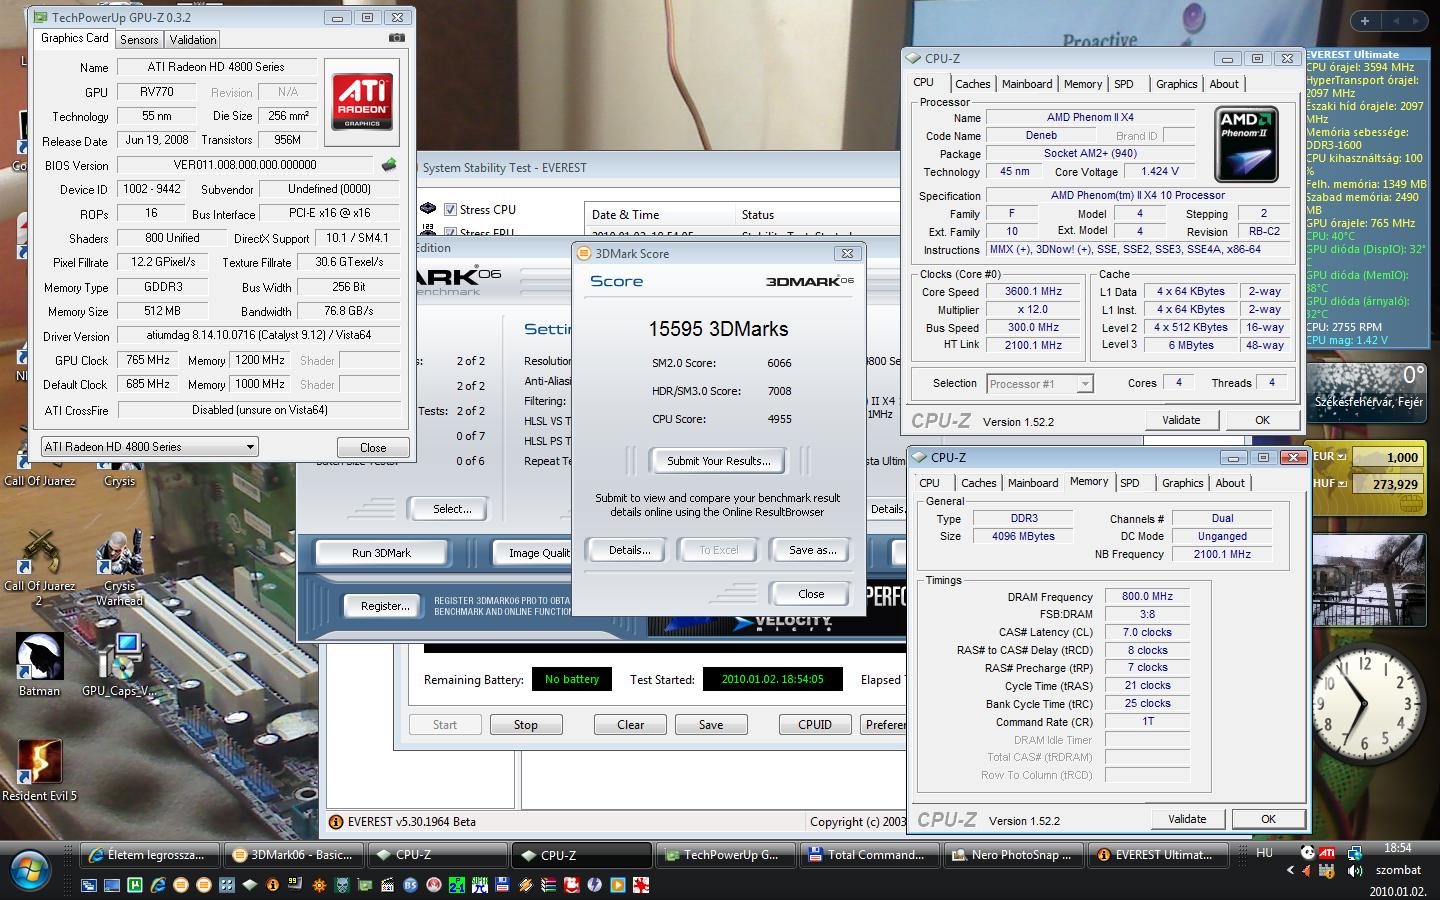Open the Call Of Juarez 2 desktop icon
This screenshot has height=900, width=1440.
(x=40, y=565)
